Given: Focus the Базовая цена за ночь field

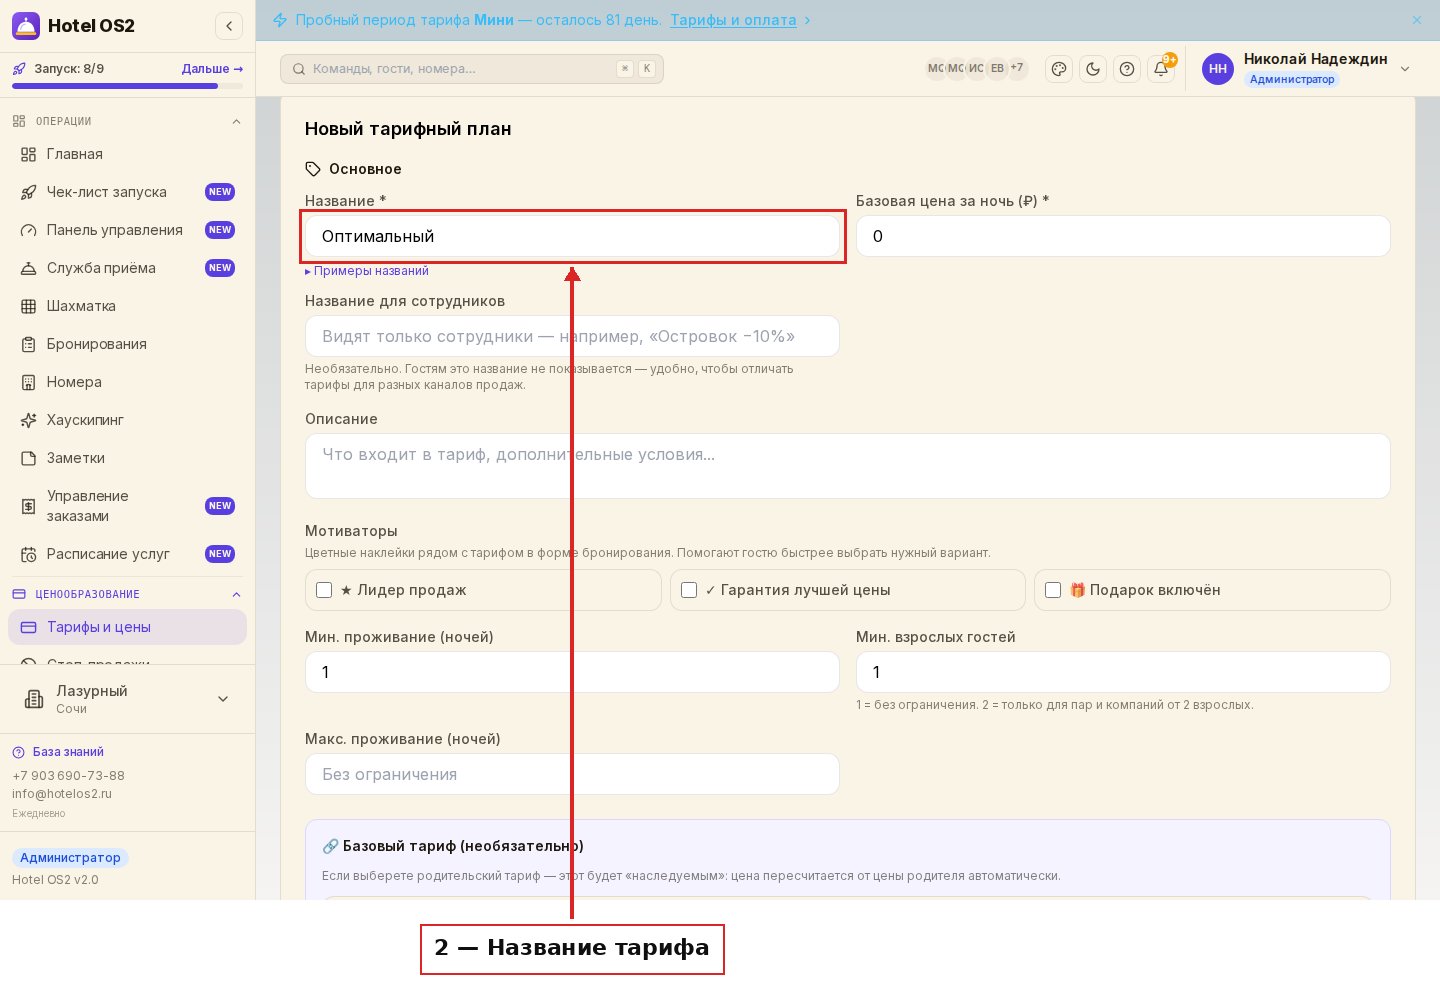Looking at the screenshot, I should [x=1123, y=236].
